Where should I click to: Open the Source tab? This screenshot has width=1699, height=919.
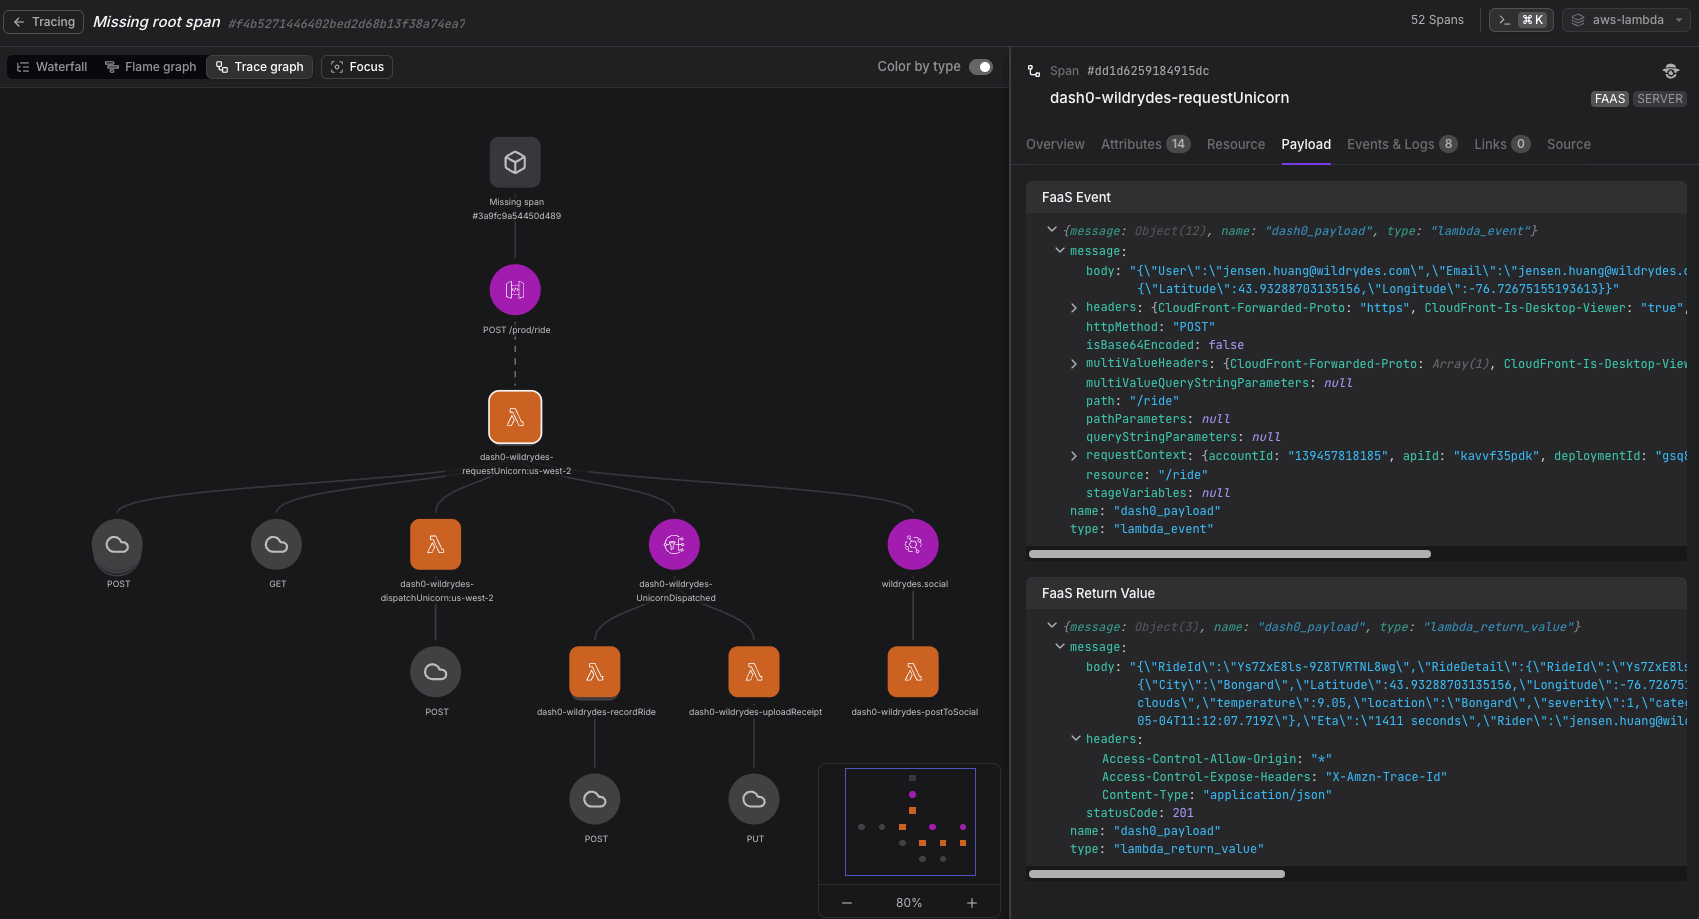pyautogui.click(x=1569, y=144)
